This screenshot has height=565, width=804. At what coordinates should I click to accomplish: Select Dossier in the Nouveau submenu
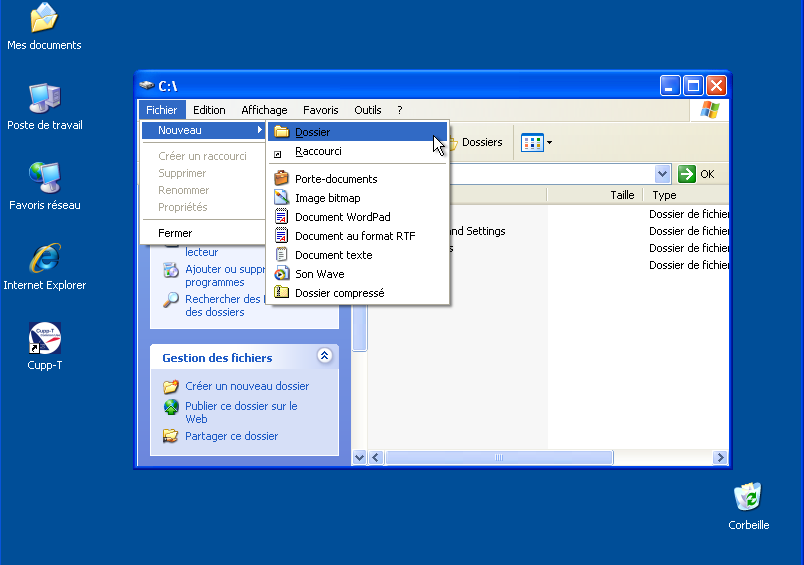[312, 132]
